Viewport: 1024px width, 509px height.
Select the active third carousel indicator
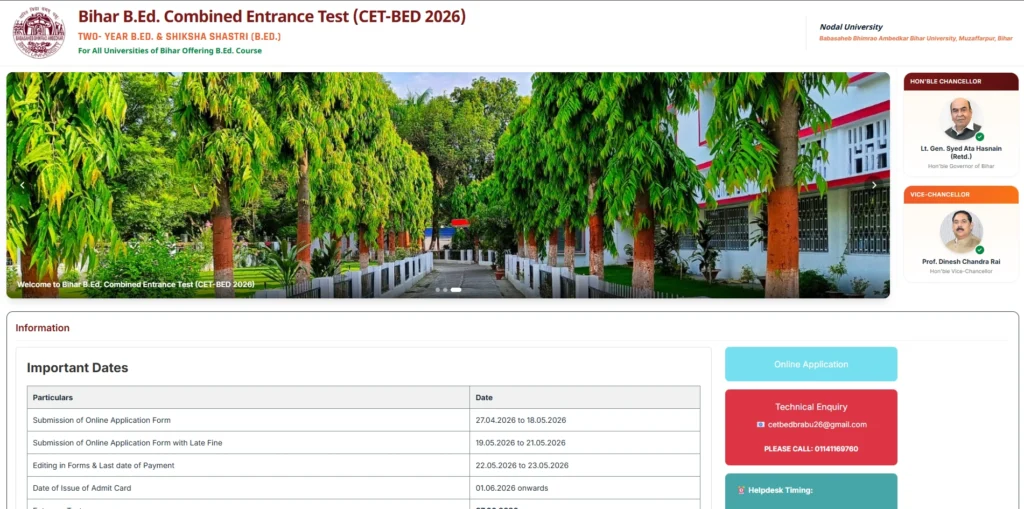(456, 289)
